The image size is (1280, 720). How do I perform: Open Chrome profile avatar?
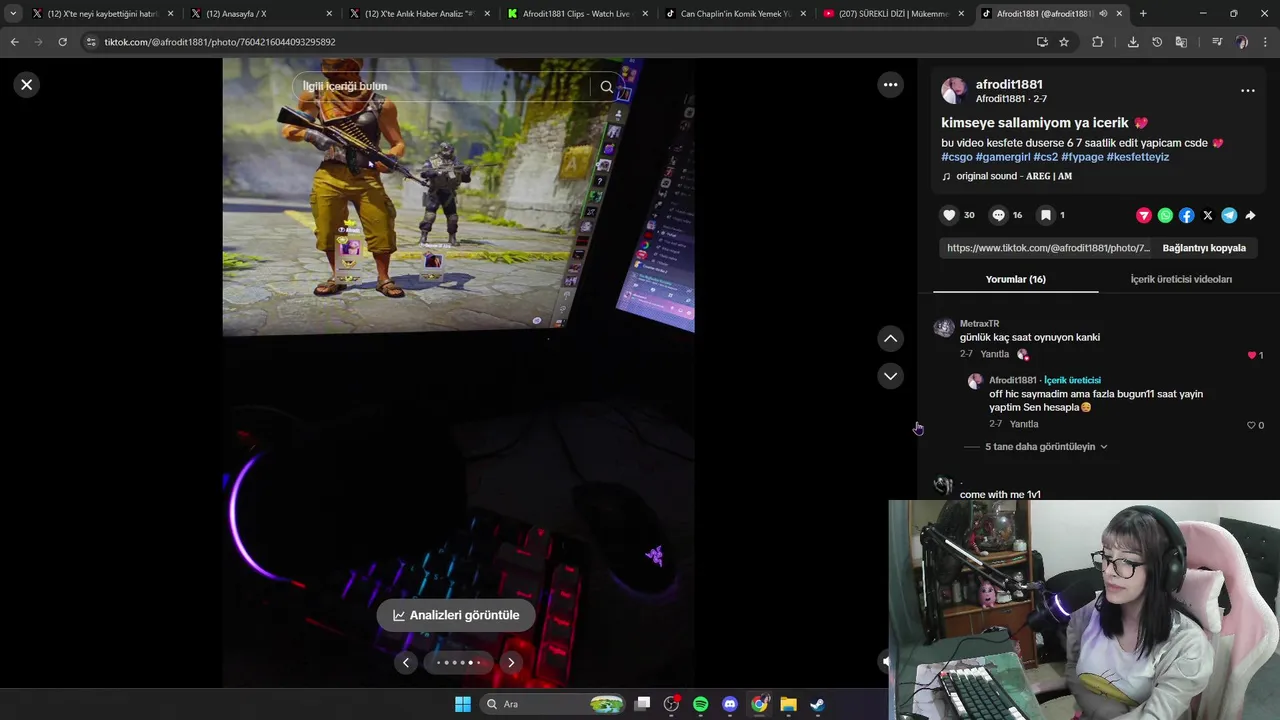click(1242, 42)
